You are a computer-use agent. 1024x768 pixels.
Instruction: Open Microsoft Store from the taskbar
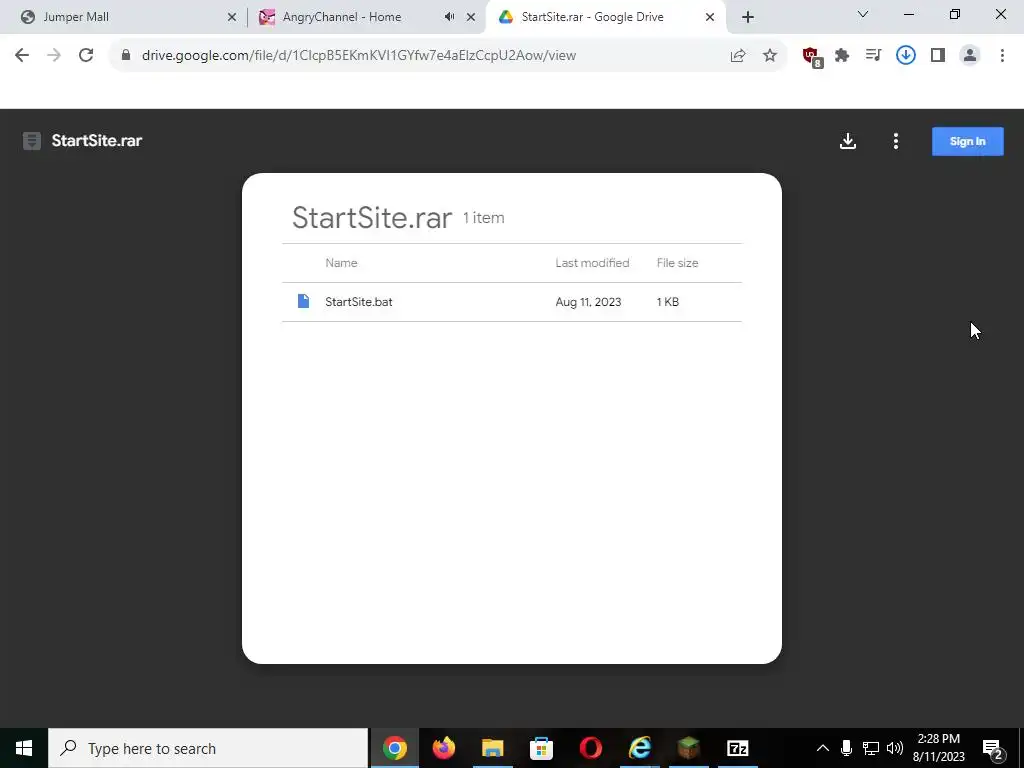point(541,748)
